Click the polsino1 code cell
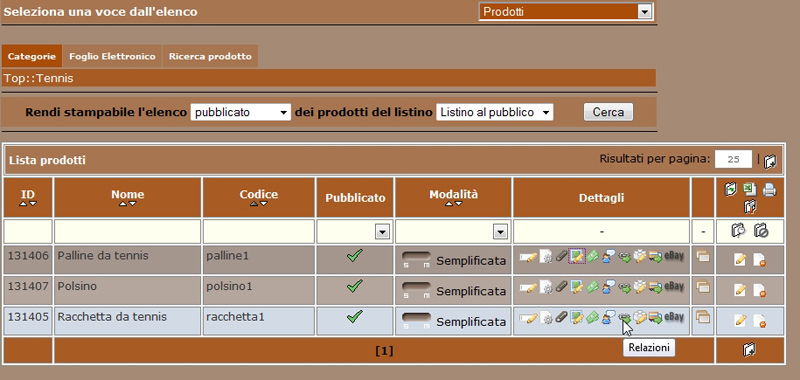800x380 pixels. click(x=259, y=290)
